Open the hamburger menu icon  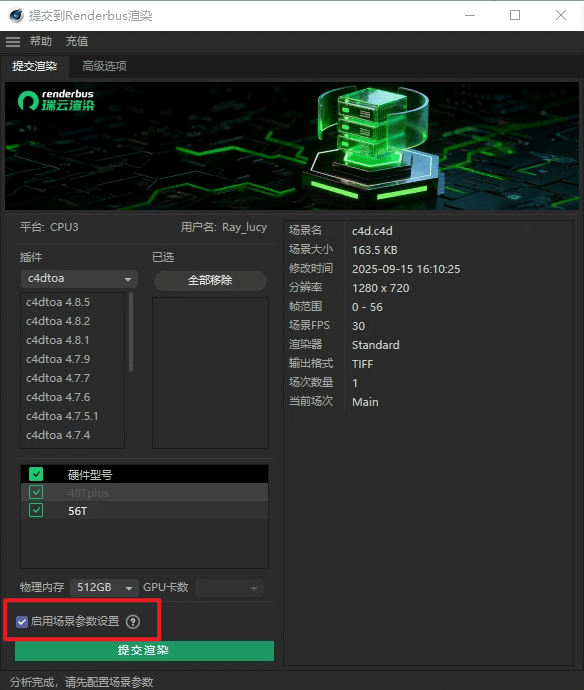13,42
